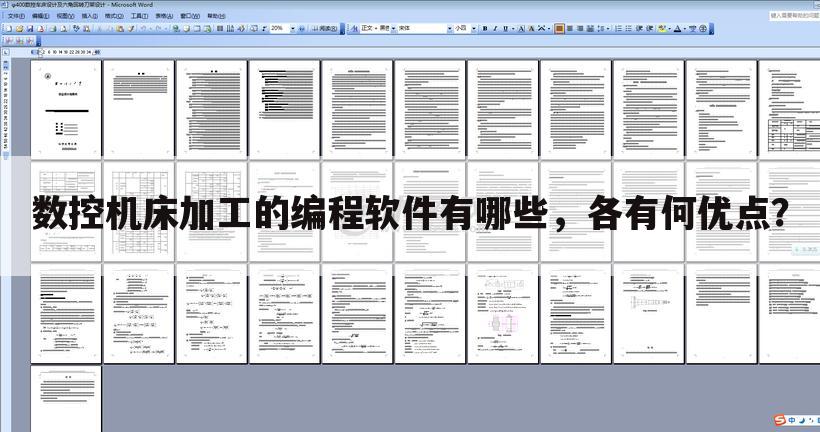Click the Help question mark button
This screenshot has height=432, width=820.
click(302, 29)
